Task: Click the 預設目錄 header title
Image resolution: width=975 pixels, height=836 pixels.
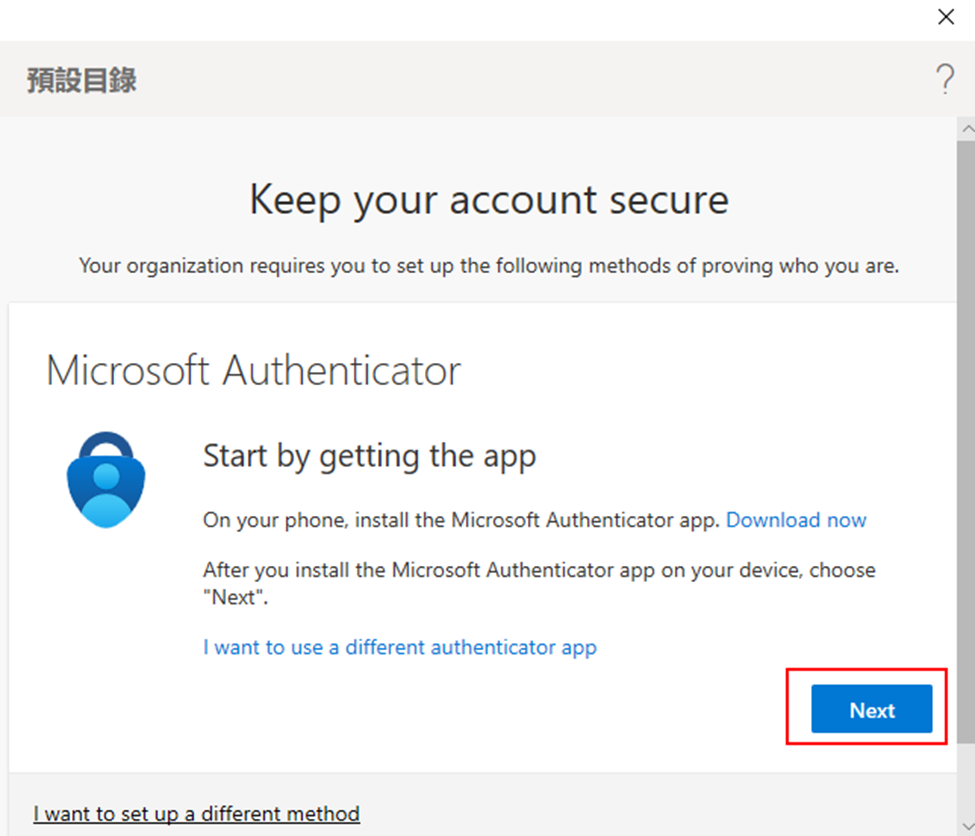Action: (81, 80)
